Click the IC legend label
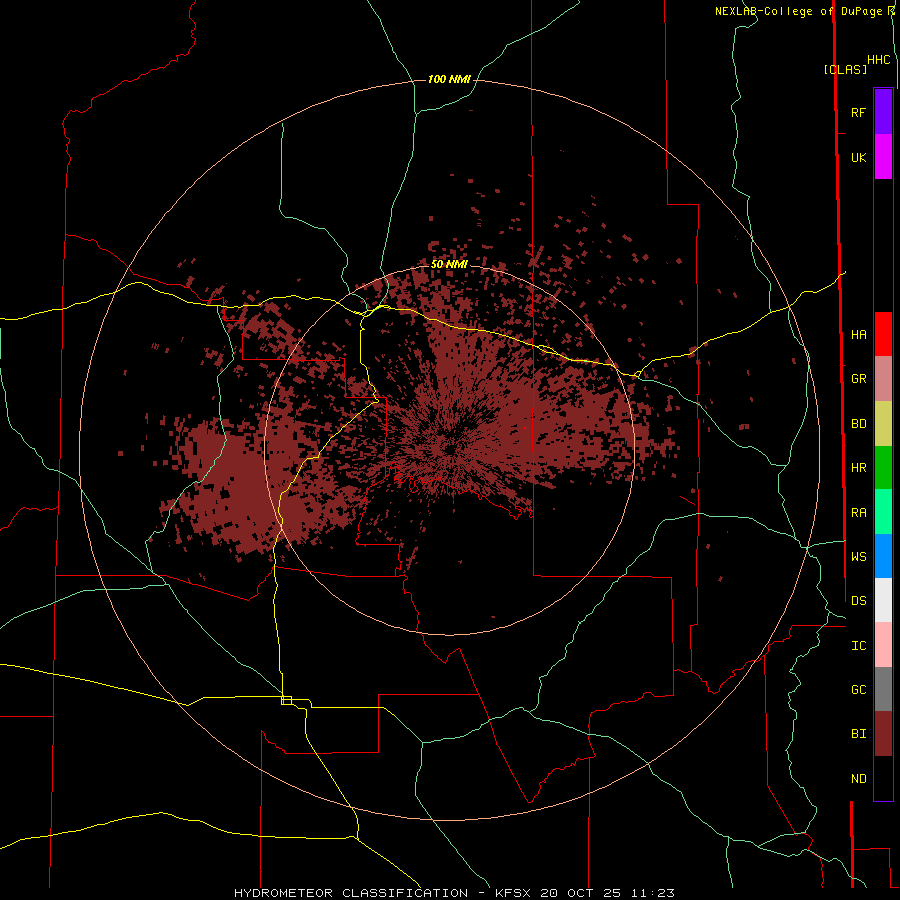The height and width of the screenshot is (900, 900). [x=858, y=646]
